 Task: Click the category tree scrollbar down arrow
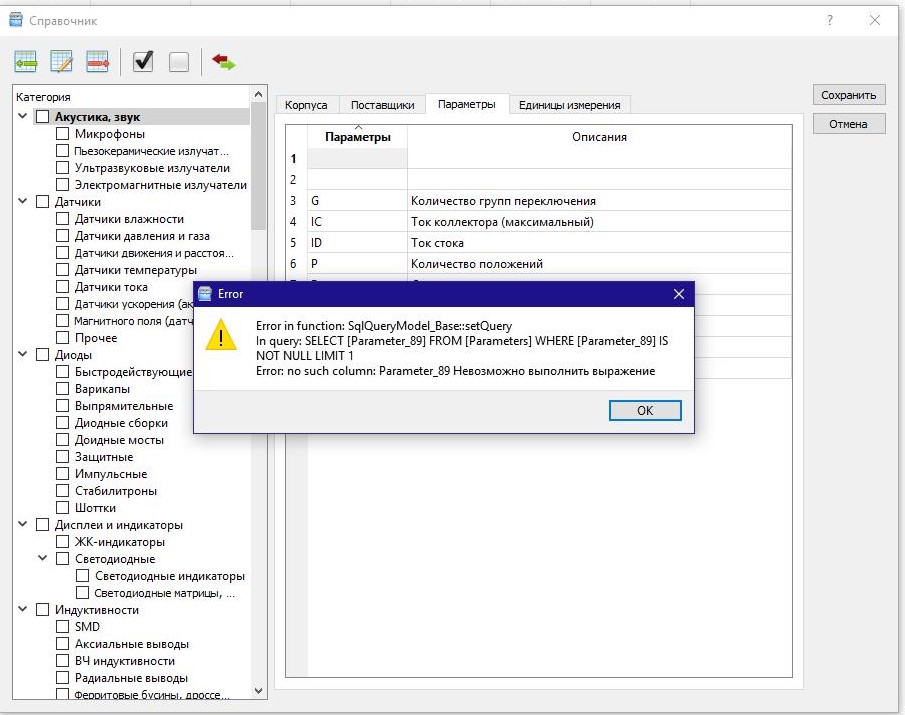(260, 690)
